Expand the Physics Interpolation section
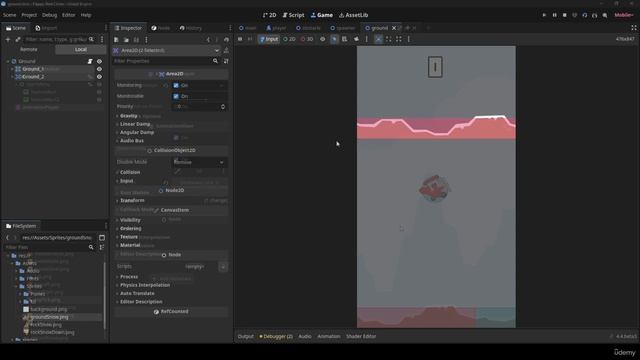 144,285
